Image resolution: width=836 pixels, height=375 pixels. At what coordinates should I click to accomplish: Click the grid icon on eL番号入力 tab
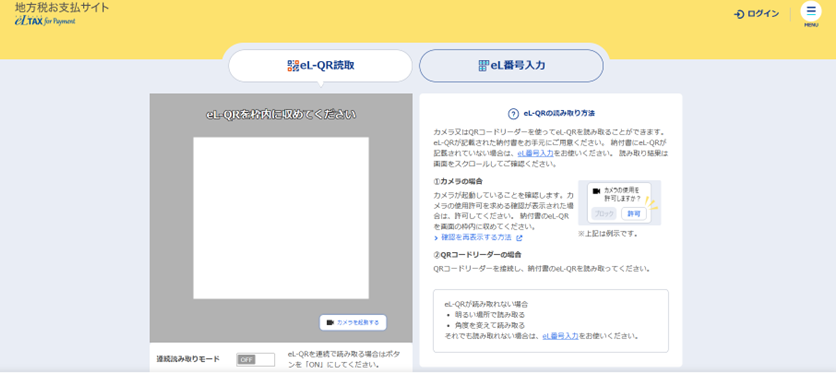[x=483, y=66]
